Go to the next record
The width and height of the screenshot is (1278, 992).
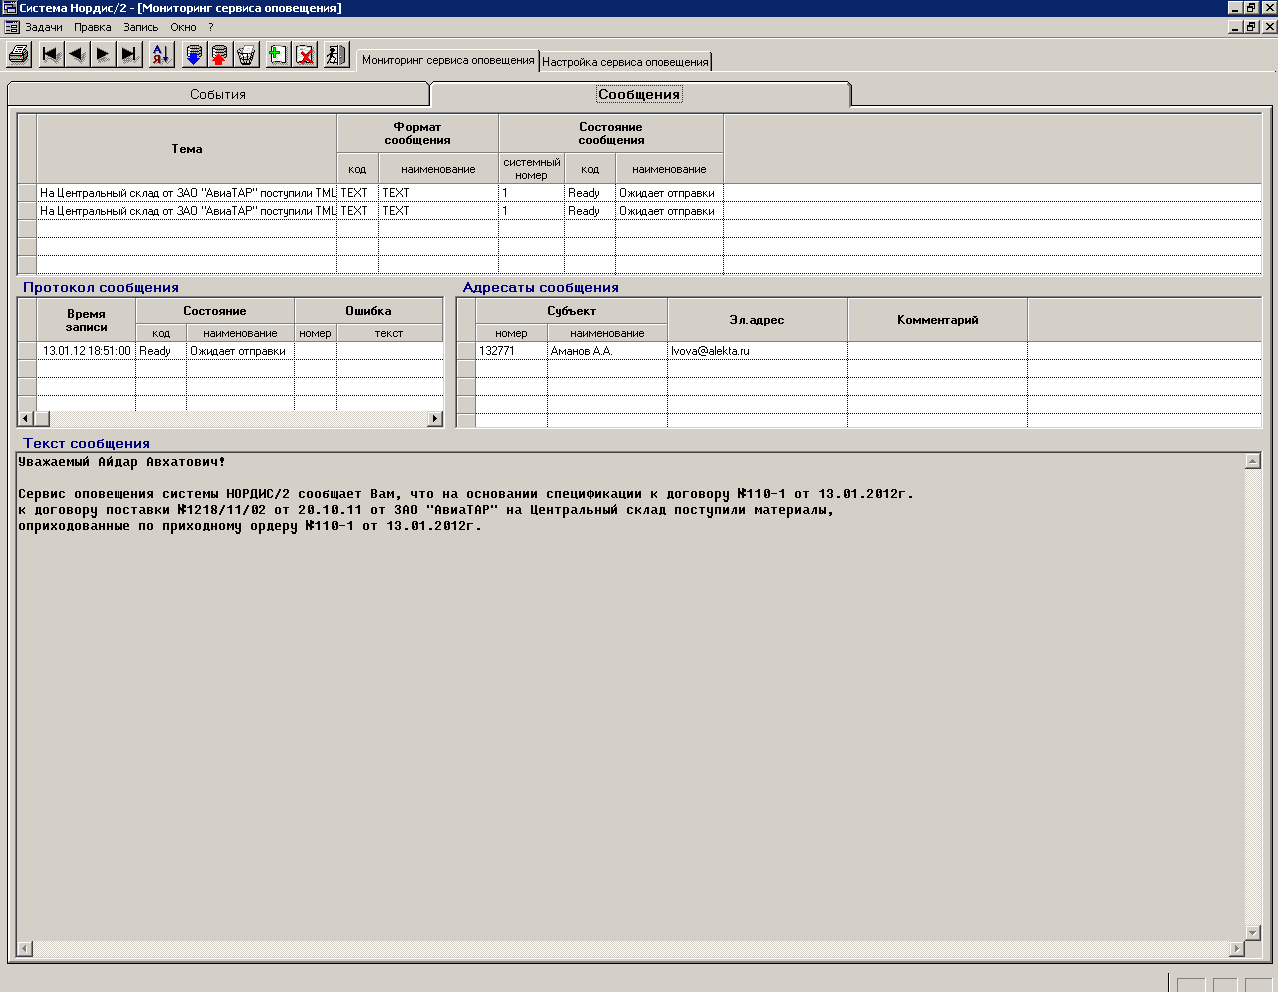(x=103, y=55)
